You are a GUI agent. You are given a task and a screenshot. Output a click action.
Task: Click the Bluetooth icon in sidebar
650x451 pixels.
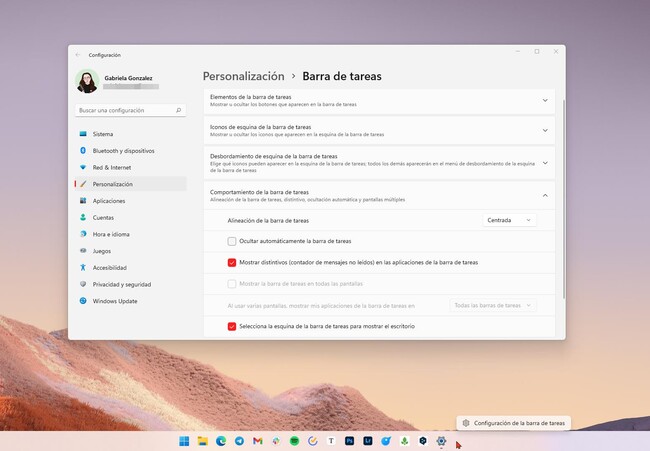click(83, 150)
